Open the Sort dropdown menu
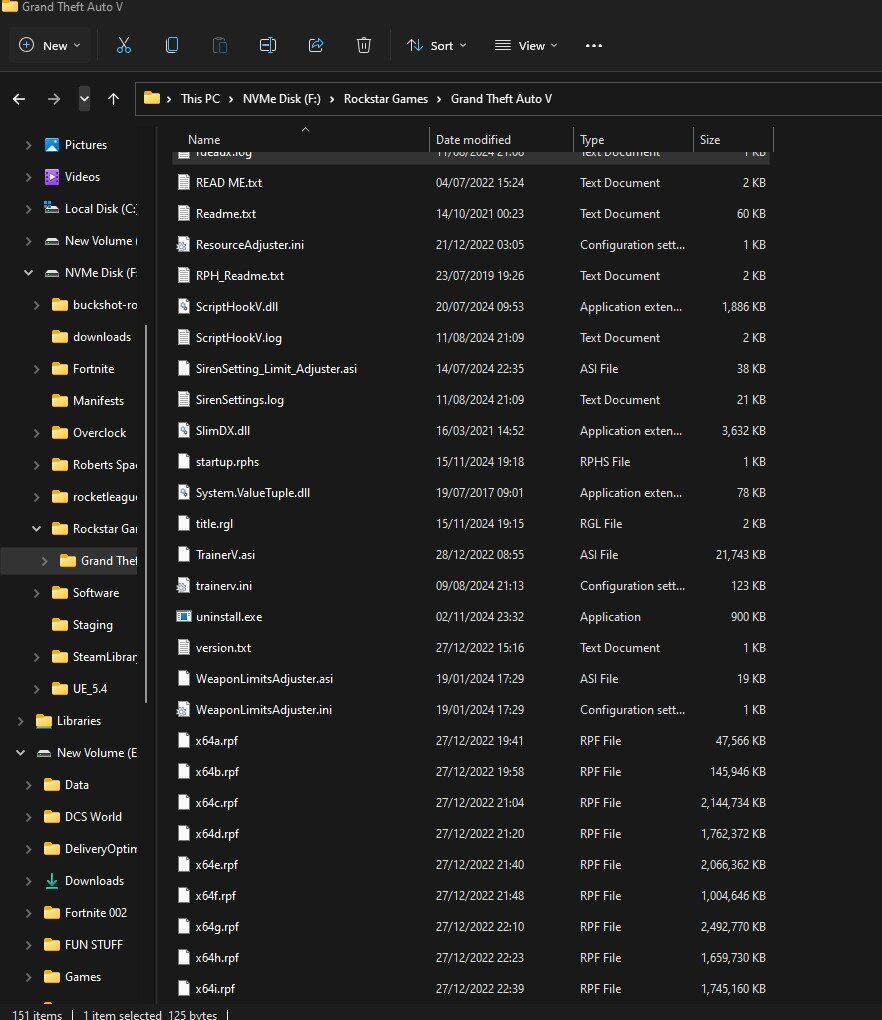Viewport: 882px width, 1020px height. [x=436, y=45]
